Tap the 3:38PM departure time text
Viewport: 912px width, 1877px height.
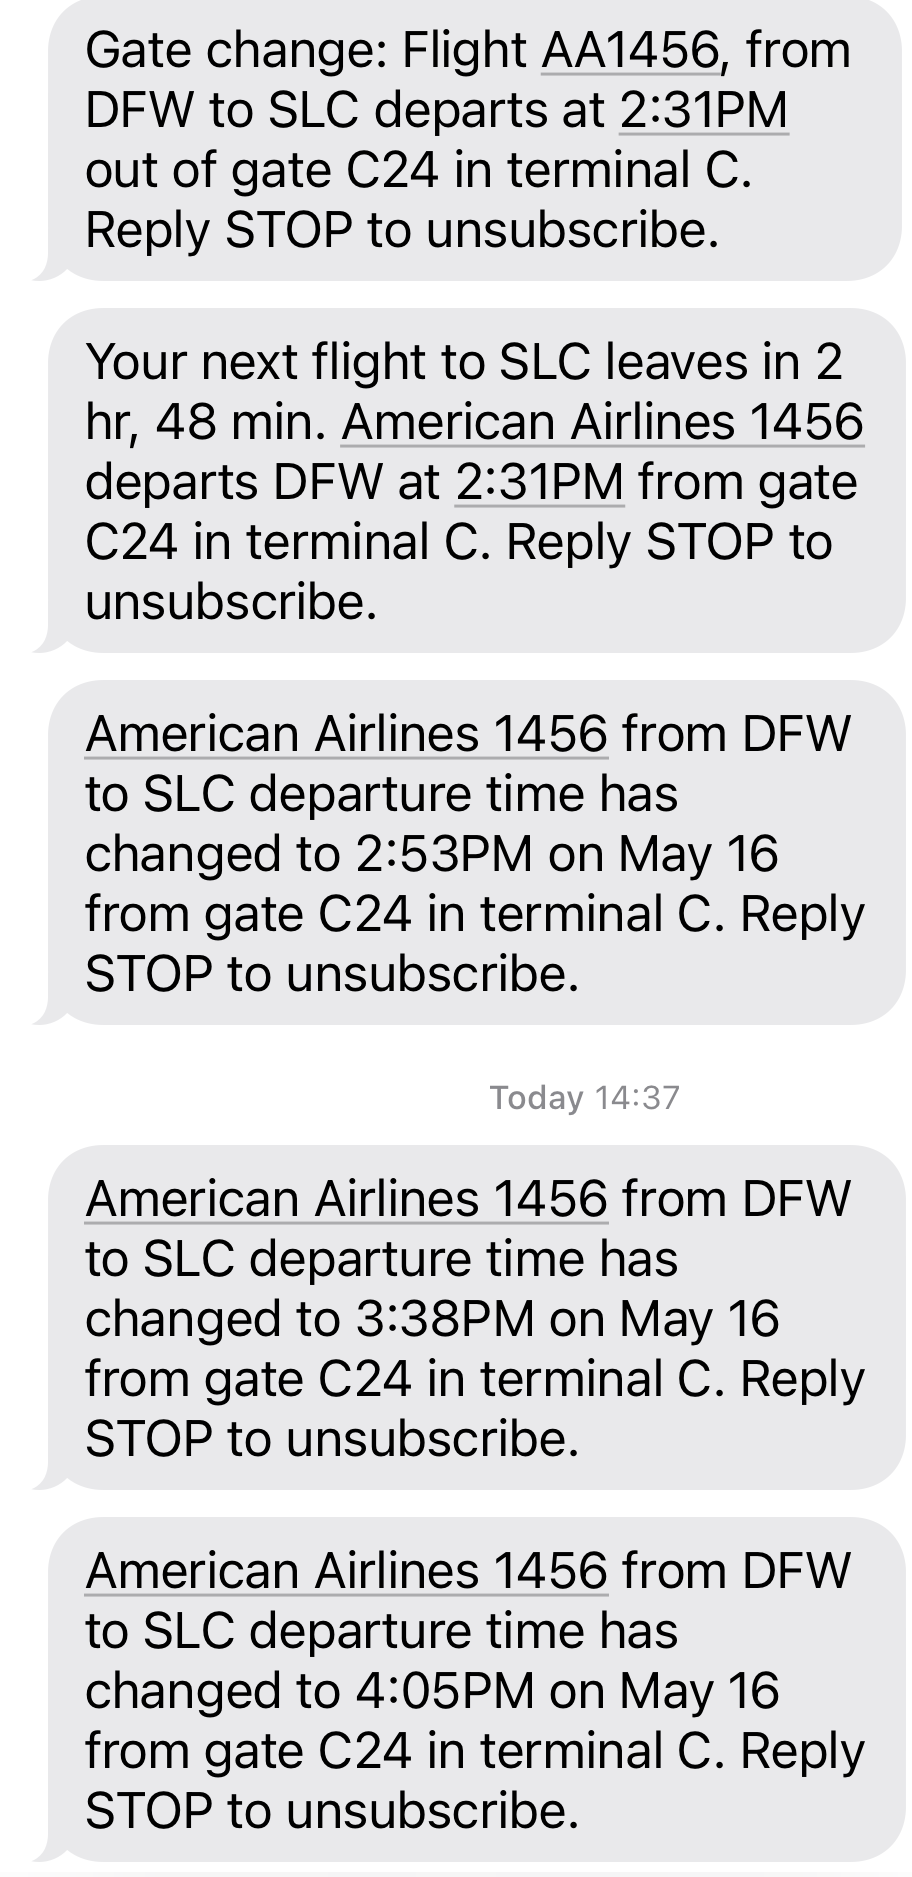coord(443,1318)
